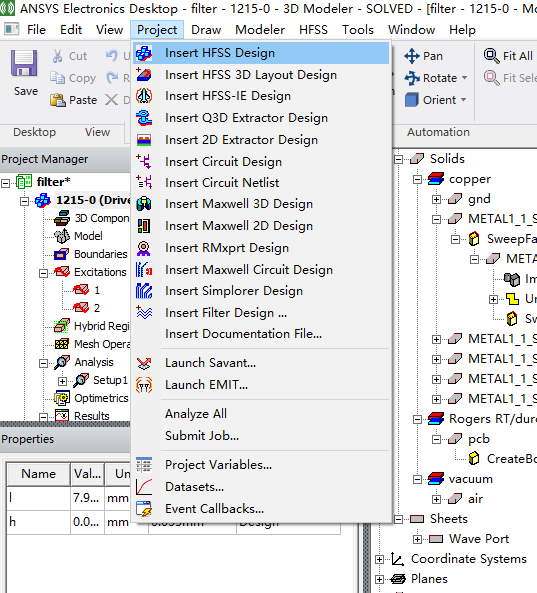Click the Insert Circuit Netlist icon

pyautogui.click(x=144, y=182)
